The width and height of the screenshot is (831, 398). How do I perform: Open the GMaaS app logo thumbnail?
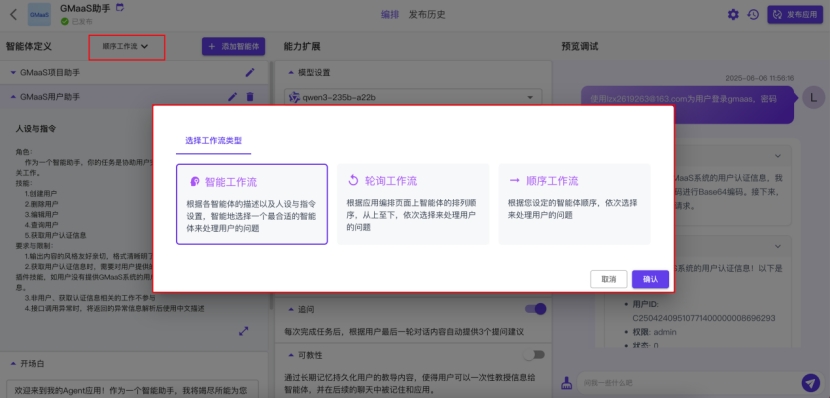pyautogui.click(x=39, y=15)
